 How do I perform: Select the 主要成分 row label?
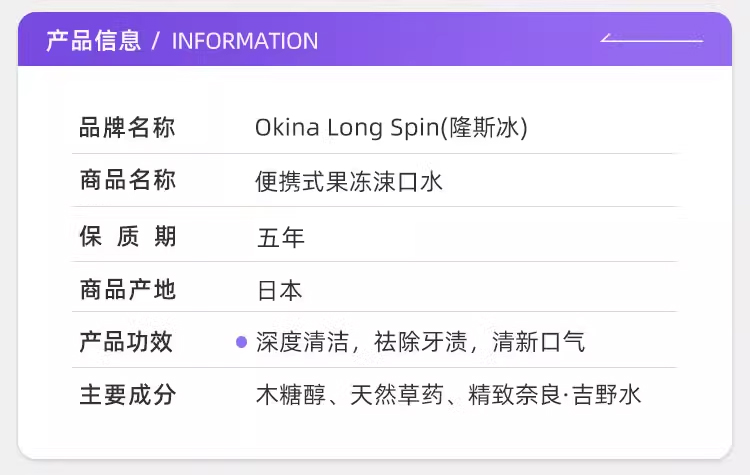[128, 395]
